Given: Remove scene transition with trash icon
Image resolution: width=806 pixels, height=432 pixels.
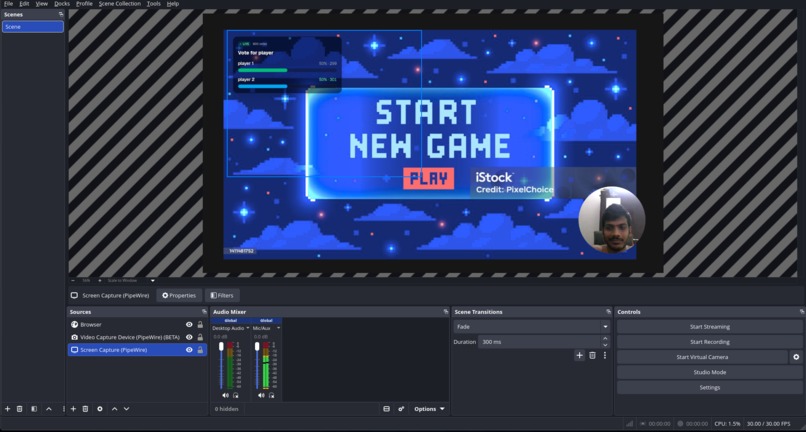Looking at the screenshot, I should tap(592, 355).
